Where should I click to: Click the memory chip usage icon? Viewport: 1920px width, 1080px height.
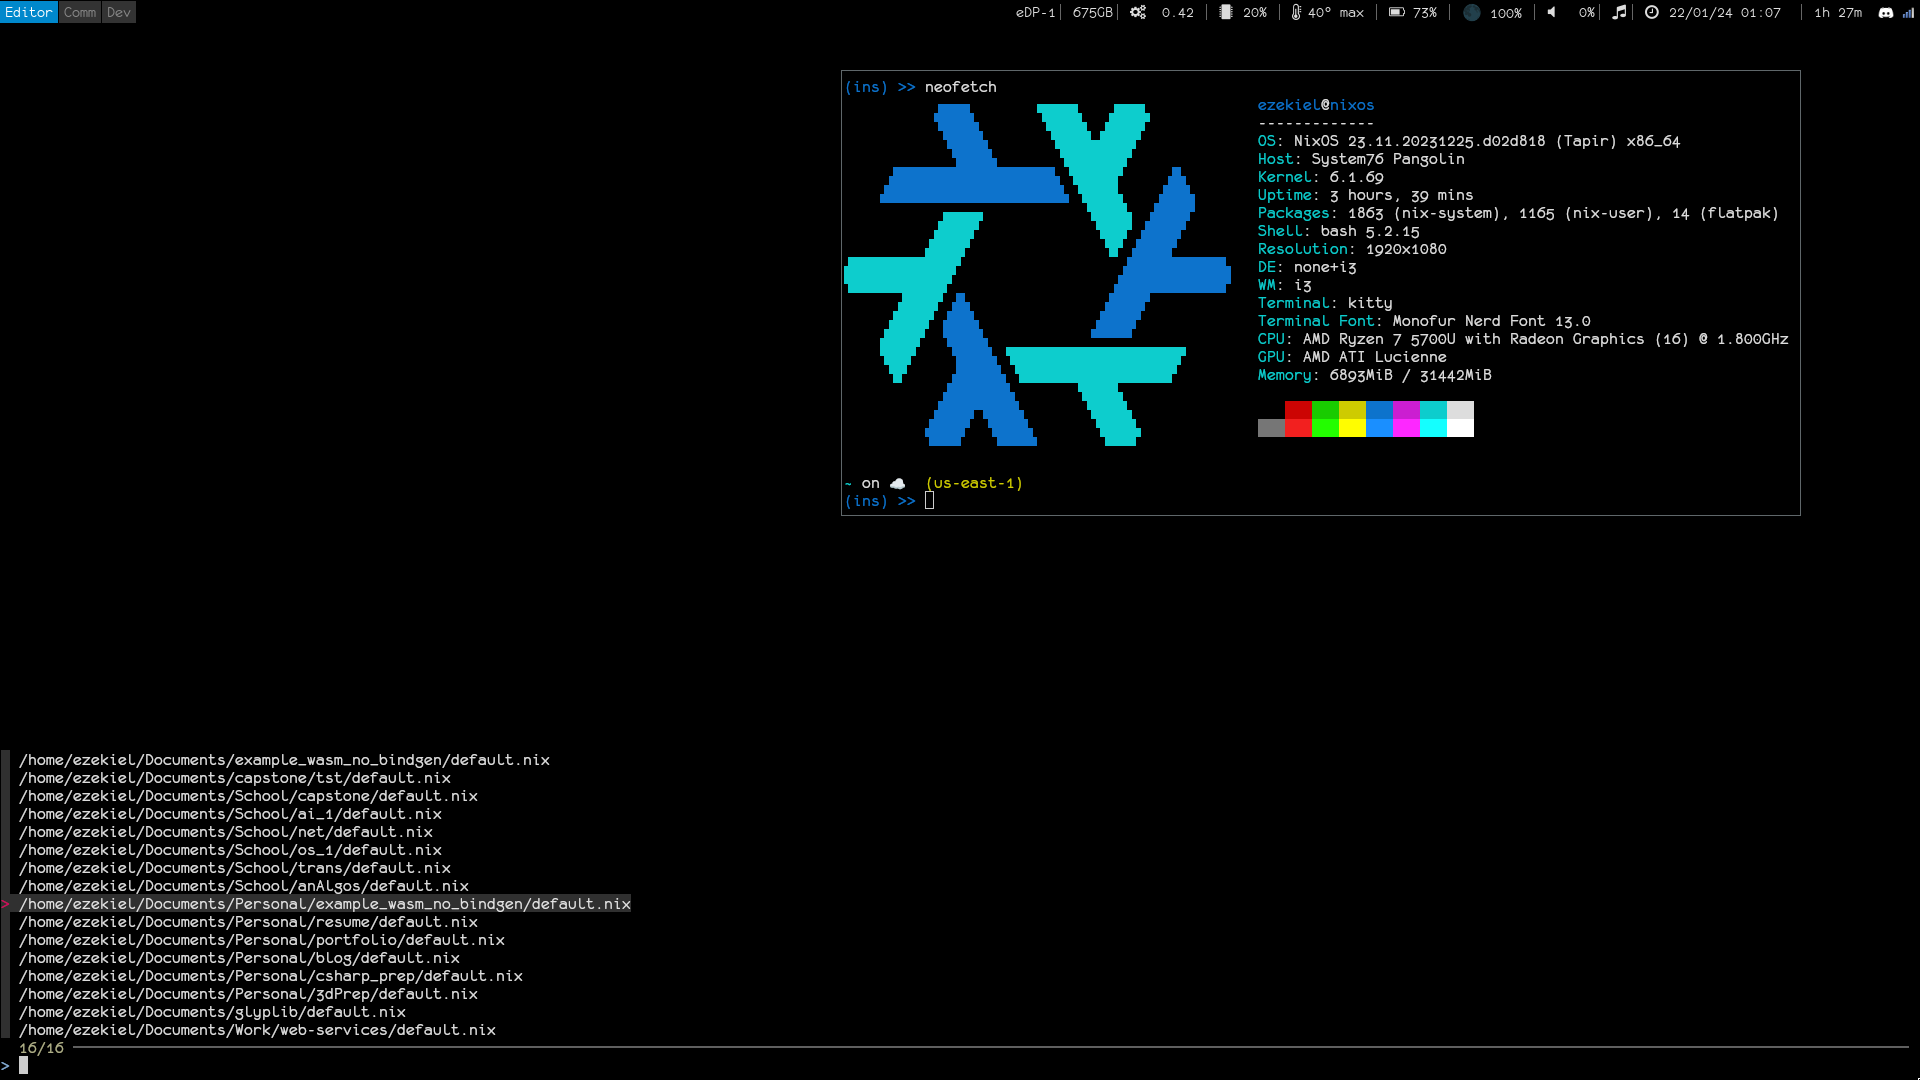1225,12
